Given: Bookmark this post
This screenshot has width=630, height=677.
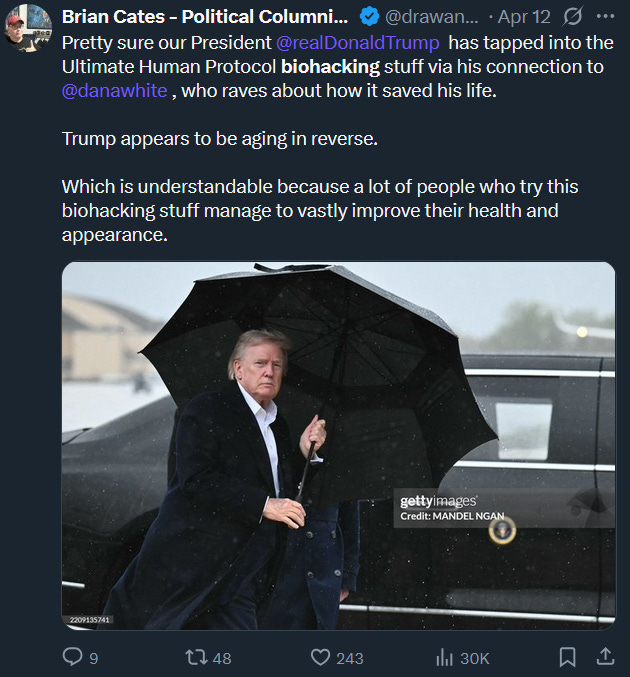Looking at the screenshot, I should pos(567,657).
